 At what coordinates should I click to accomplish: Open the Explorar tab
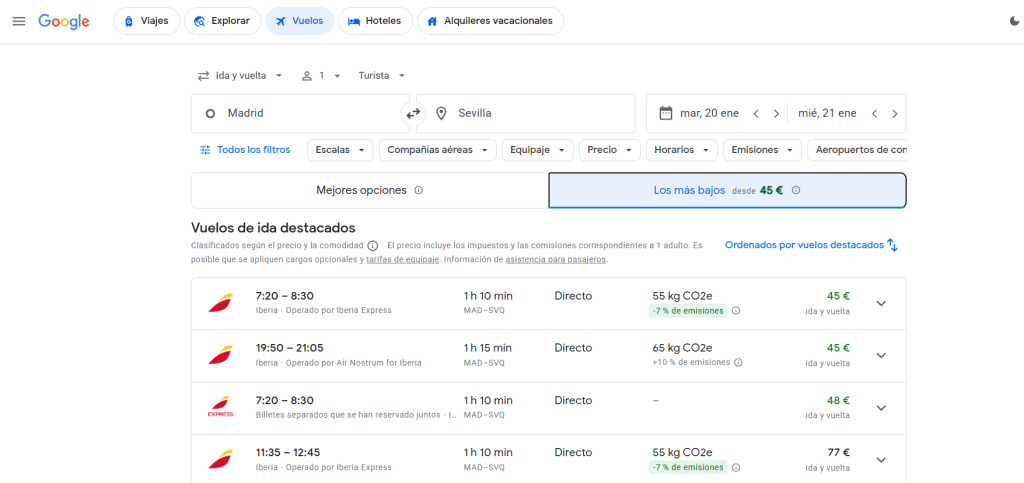[223, 21]
